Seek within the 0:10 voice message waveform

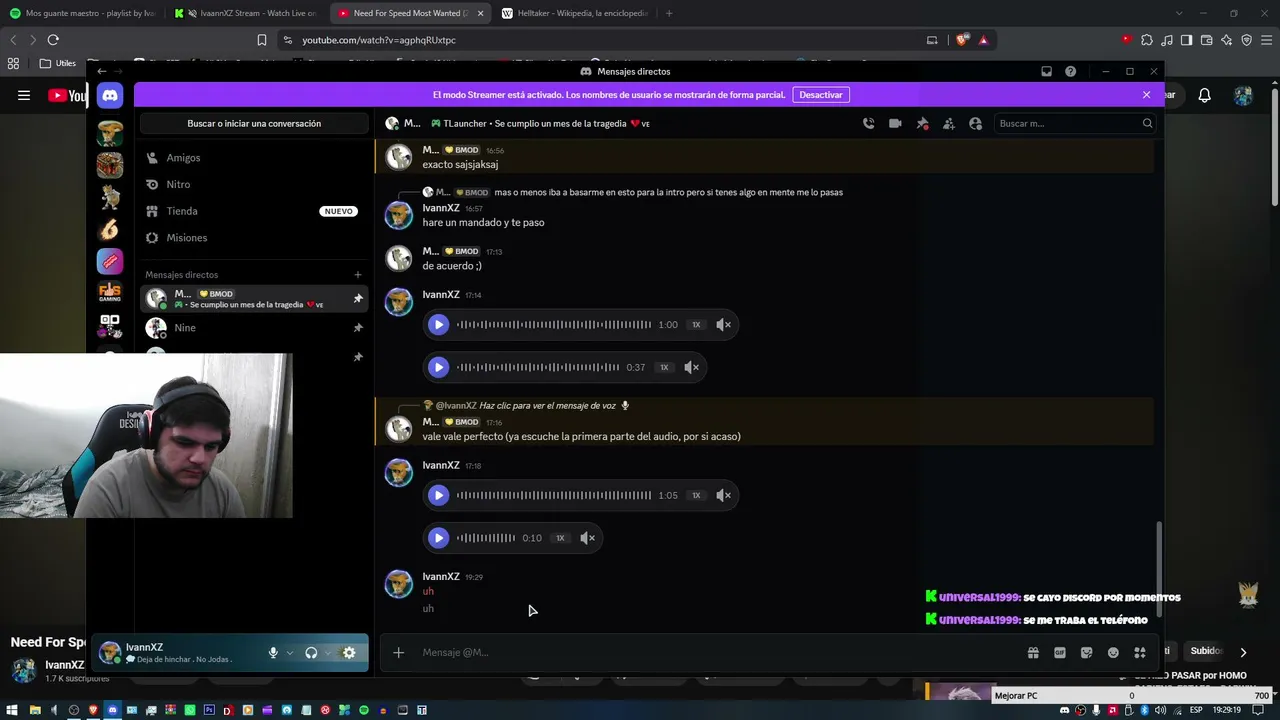pos(486,538)
